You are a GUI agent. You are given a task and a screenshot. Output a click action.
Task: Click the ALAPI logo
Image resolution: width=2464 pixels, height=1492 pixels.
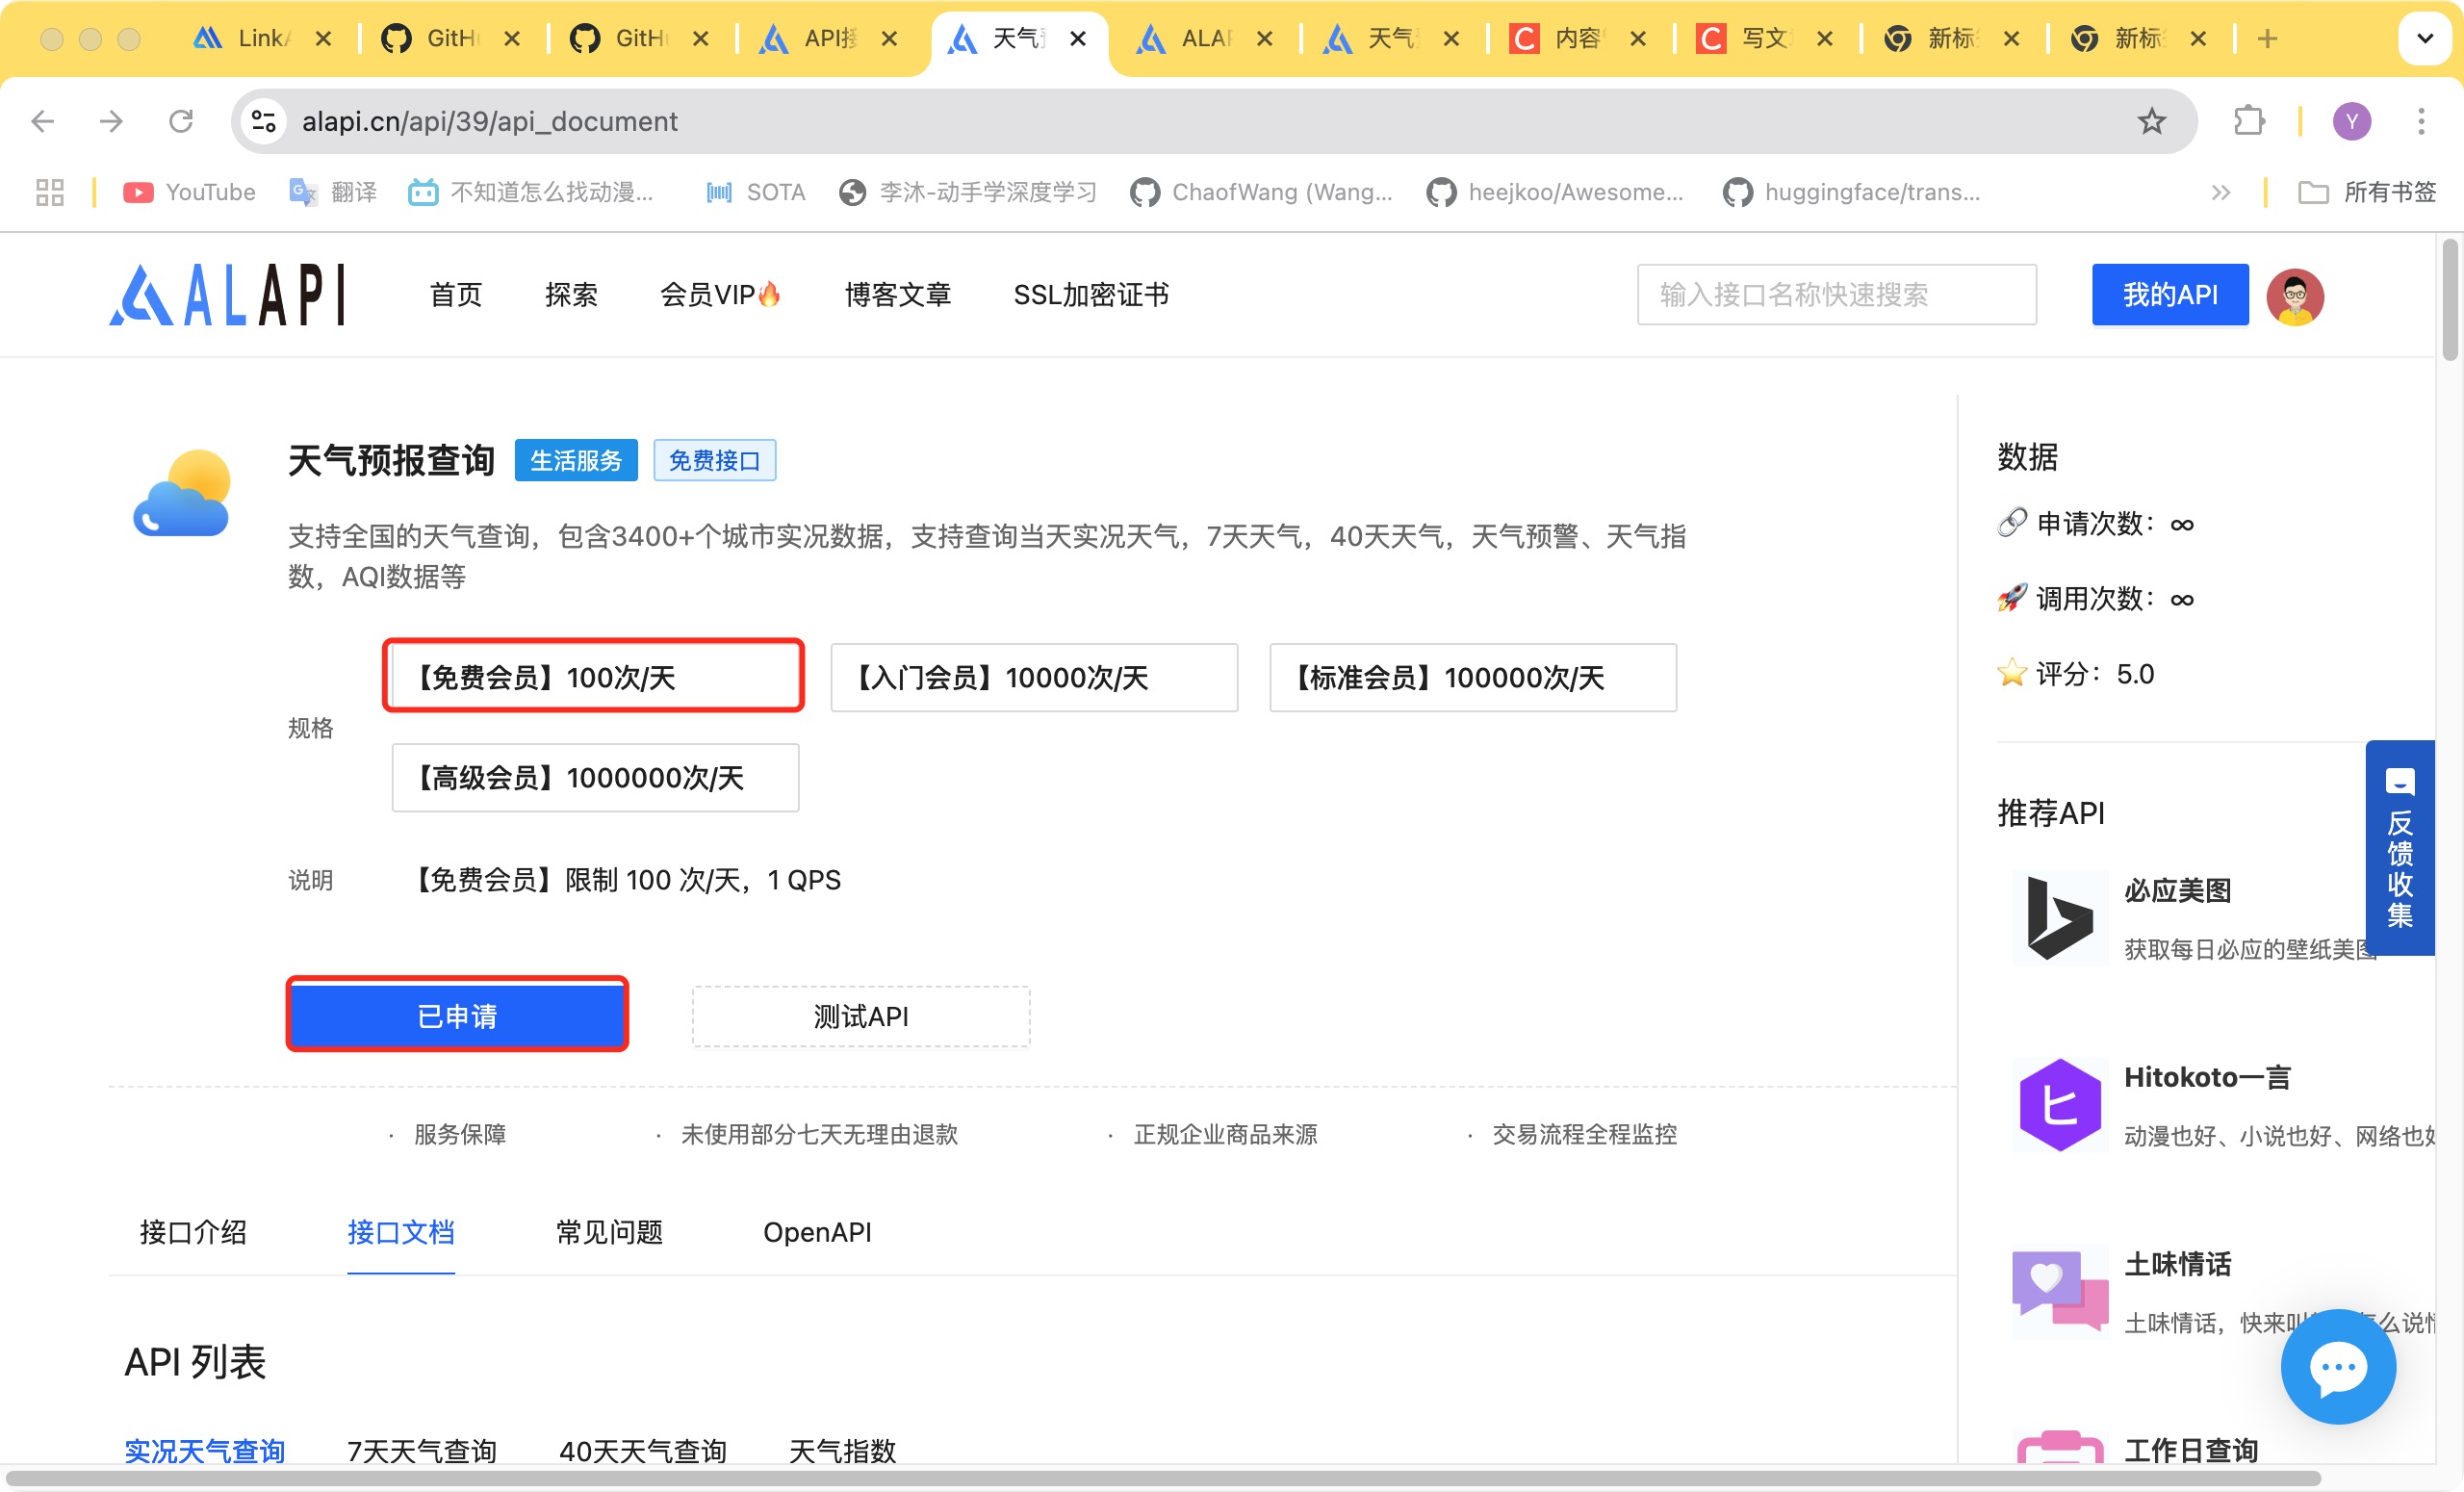pyautogui.click(x=227, y=295)
